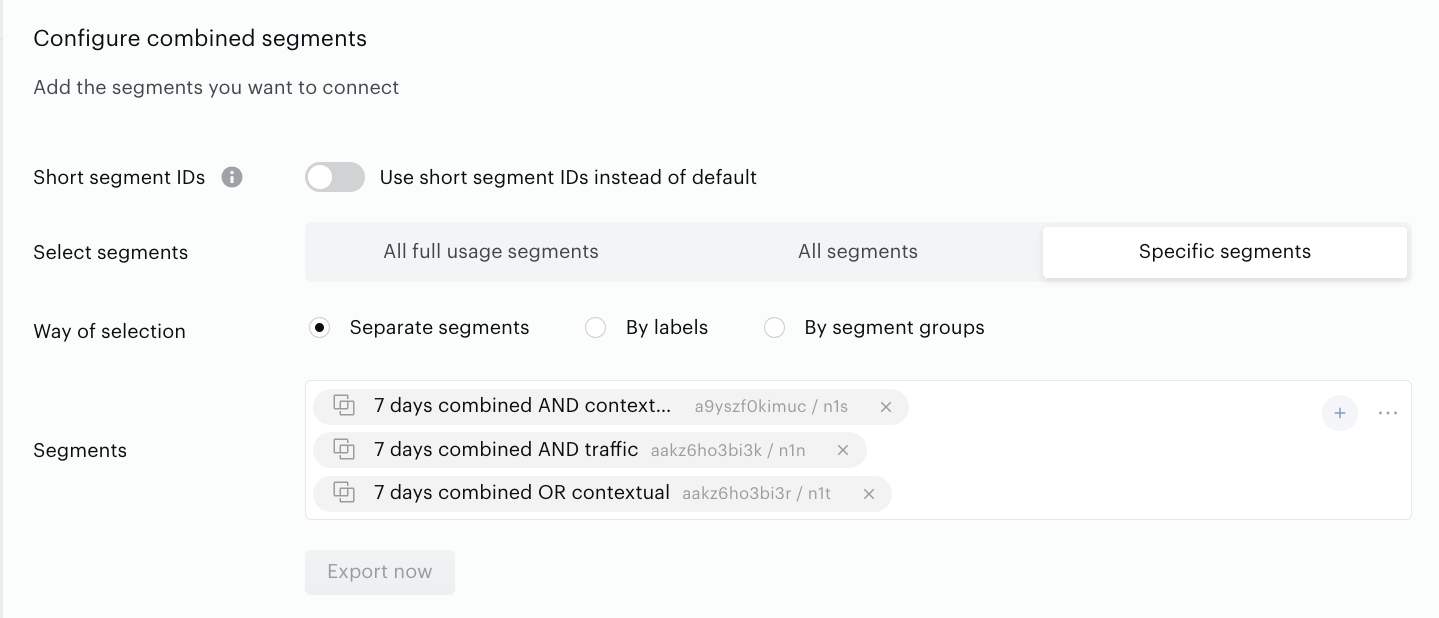This screenshot has height=618, width=1439.
Task: Click the Short segment IDs info icon
Action: [232, 178]
